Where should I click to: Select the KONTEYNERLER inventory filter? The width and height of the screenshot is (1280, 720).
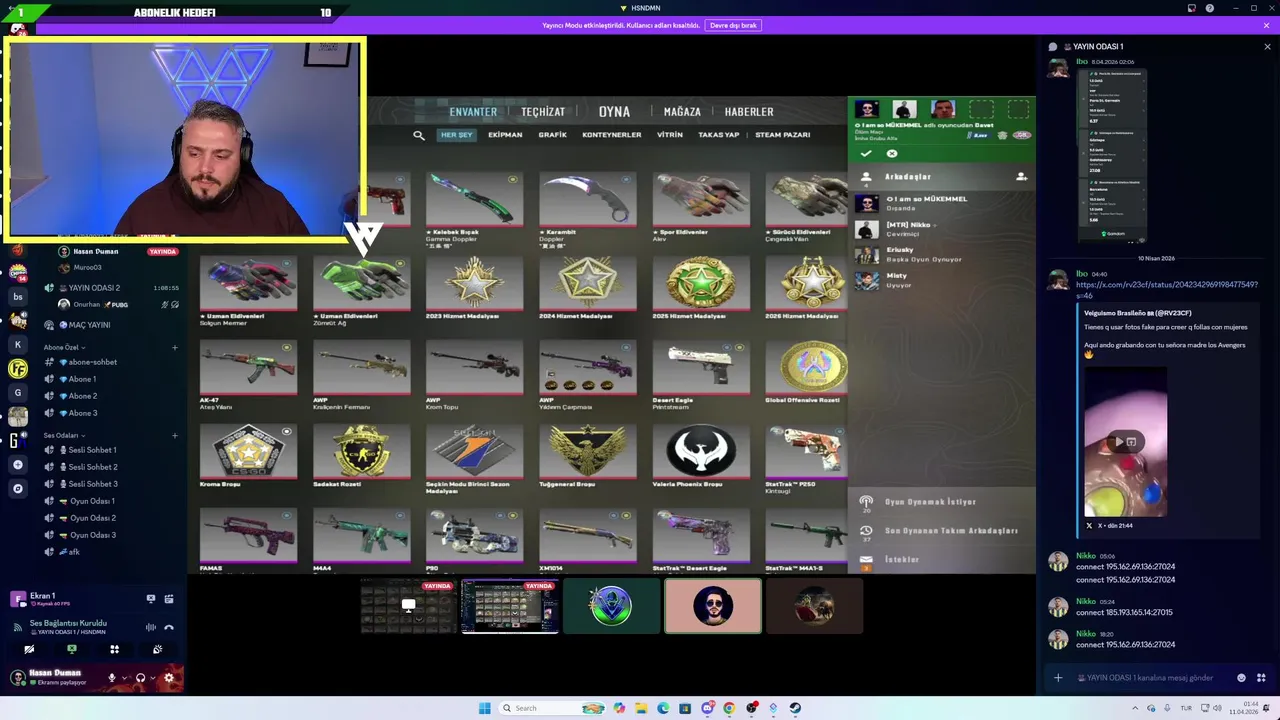(x=612, y=135)
